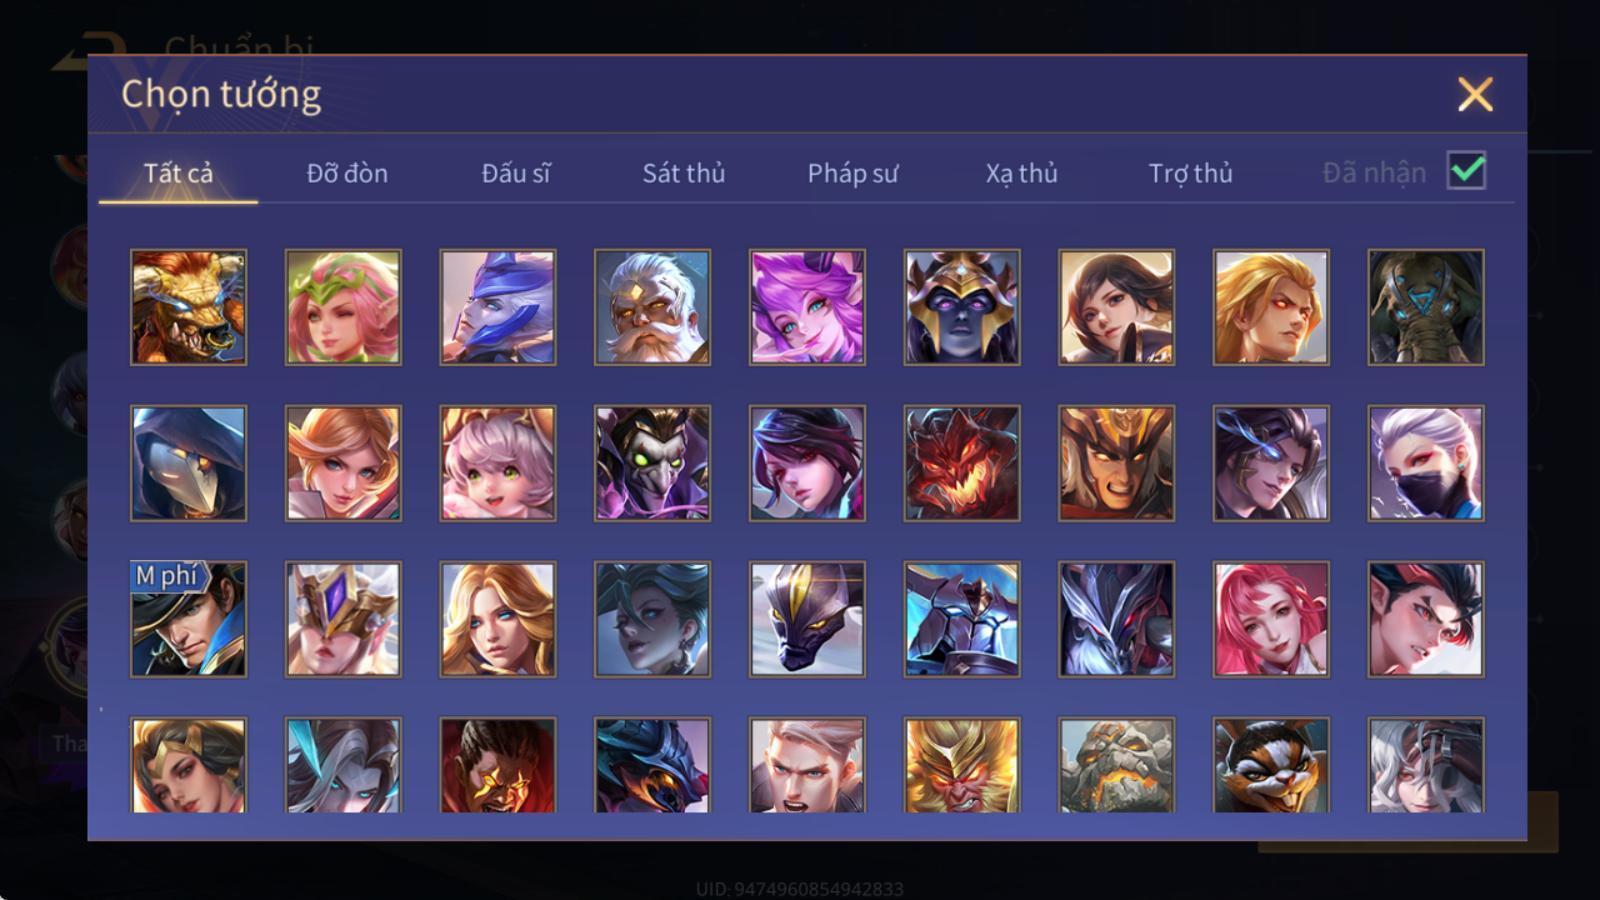Close the Chọn tướng dialog

(1475, 94)
